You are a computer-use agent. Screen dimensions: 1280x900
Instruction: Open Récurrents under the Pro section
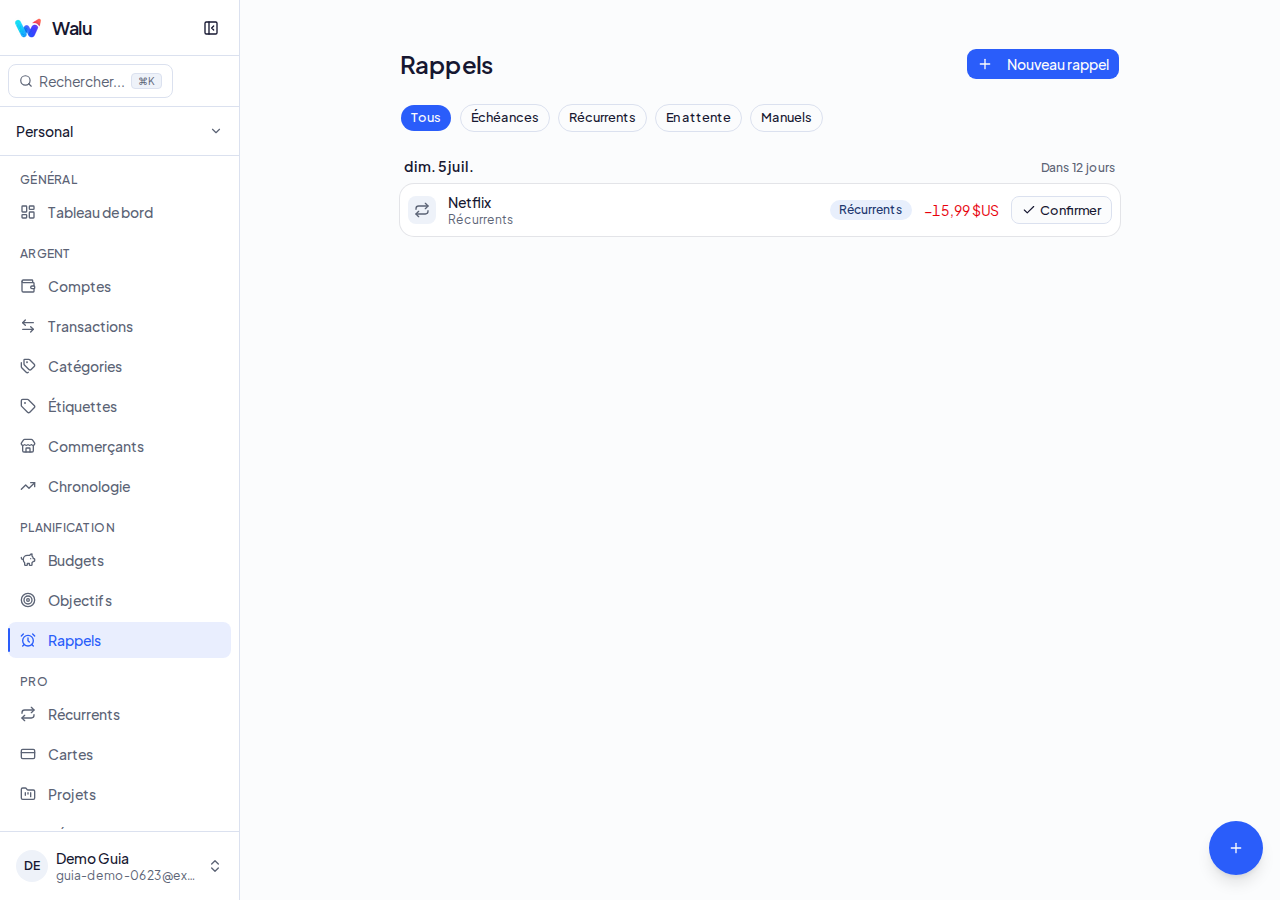[119, 714]
